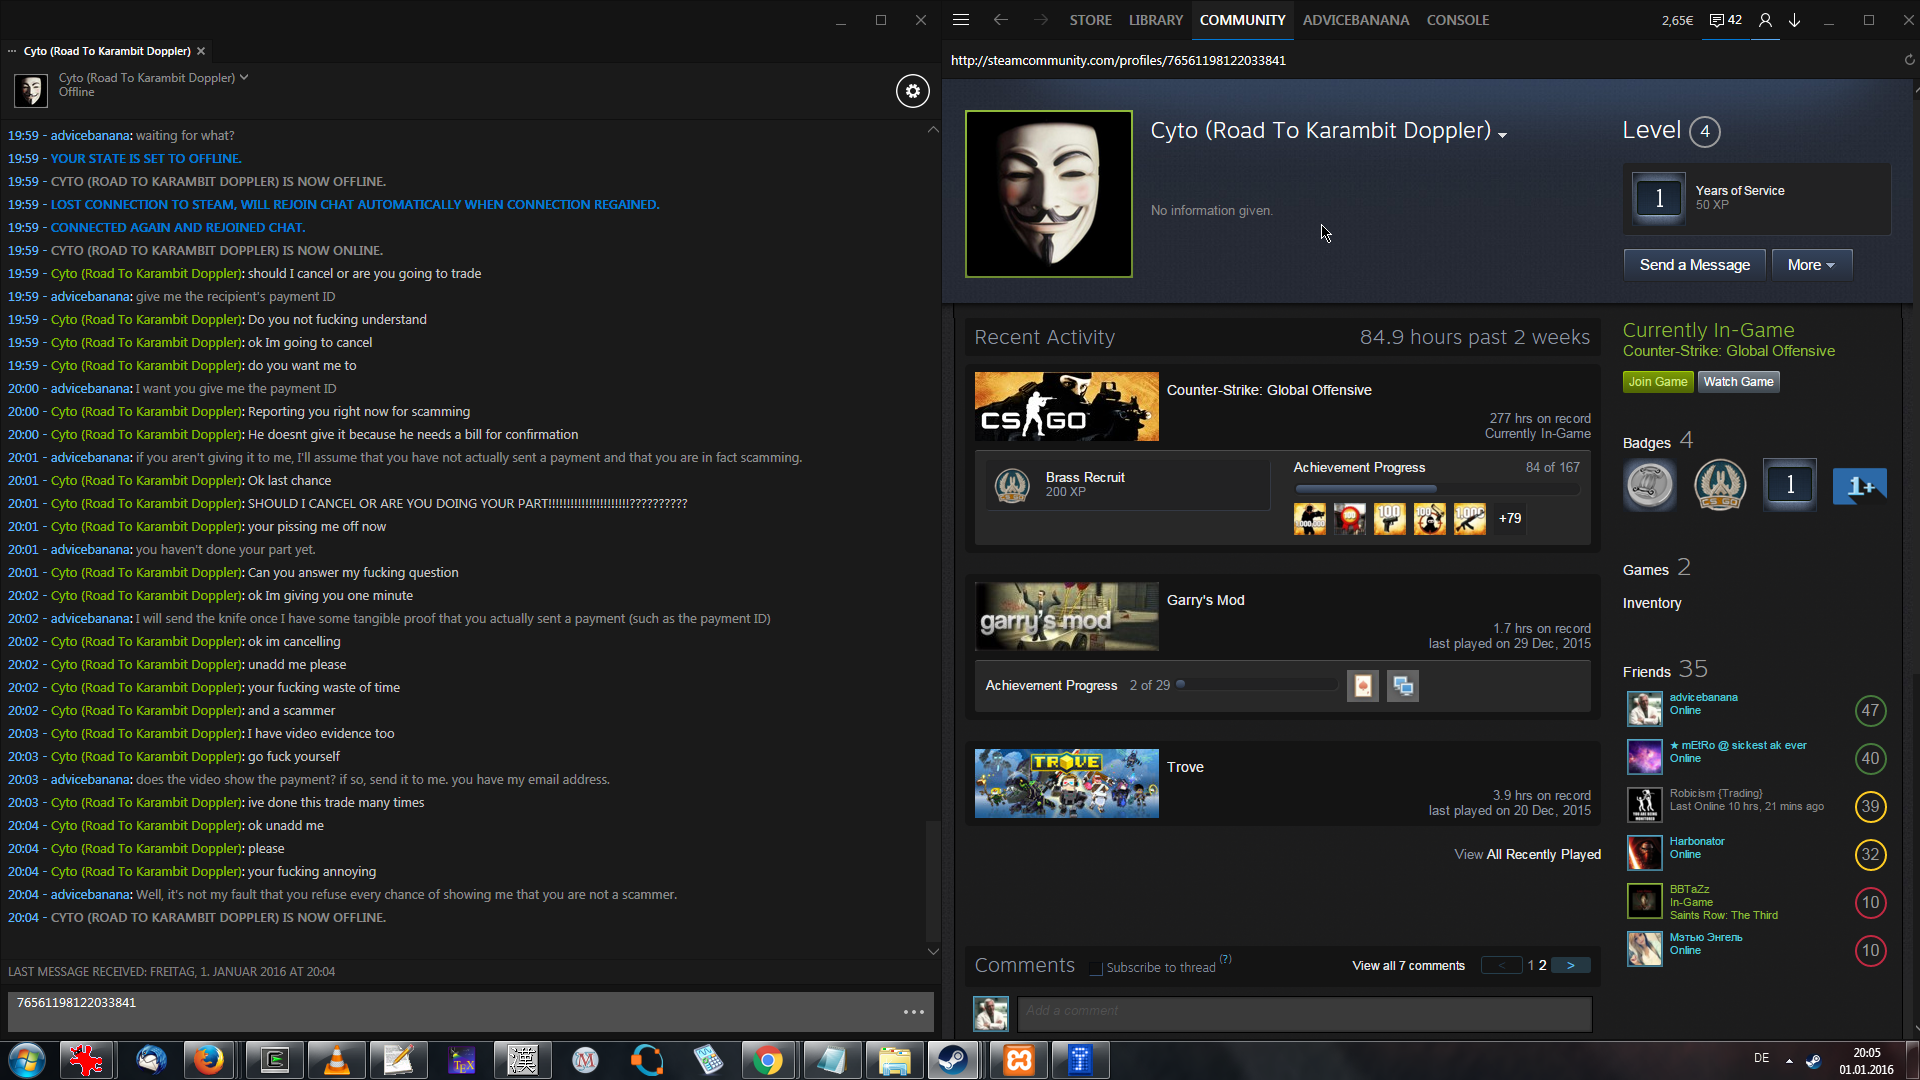The height and width of the screenshot is (1080, 1920).
Task: Click the Join Game button
Action: (x=1657, y=382)
